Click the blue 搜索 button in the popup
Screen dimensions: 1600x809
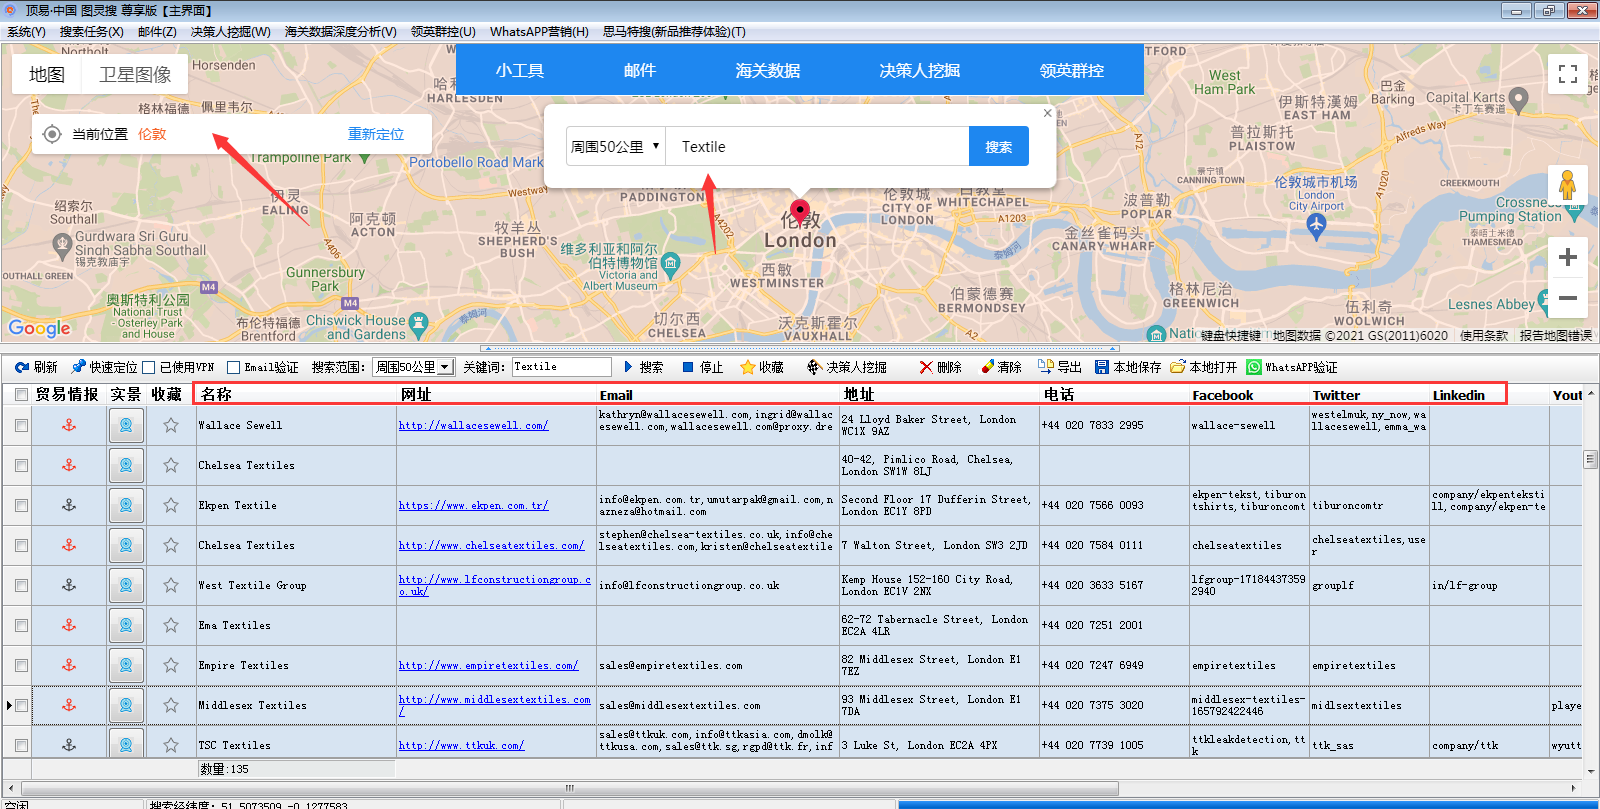click(x=999, y=146)
